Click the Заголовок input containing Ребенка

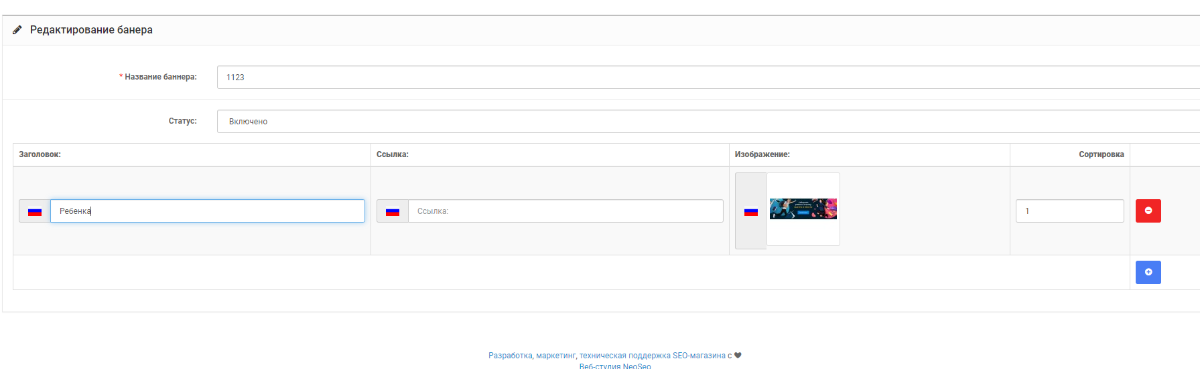[207, 211]
